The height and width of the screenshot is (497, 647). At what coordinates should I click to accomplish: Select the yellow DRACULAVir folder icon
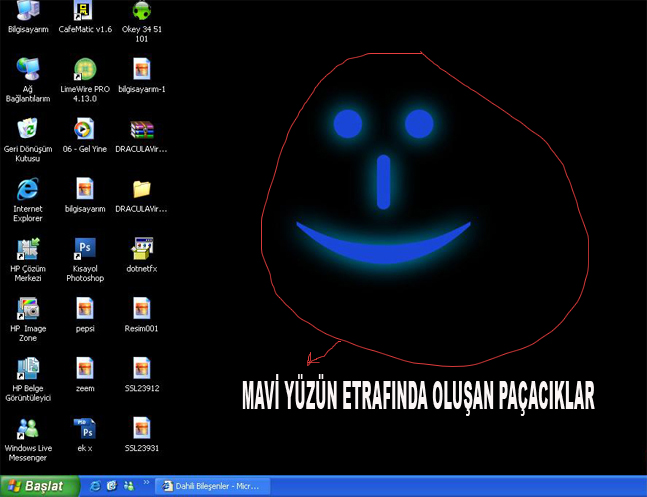point(142,188)
